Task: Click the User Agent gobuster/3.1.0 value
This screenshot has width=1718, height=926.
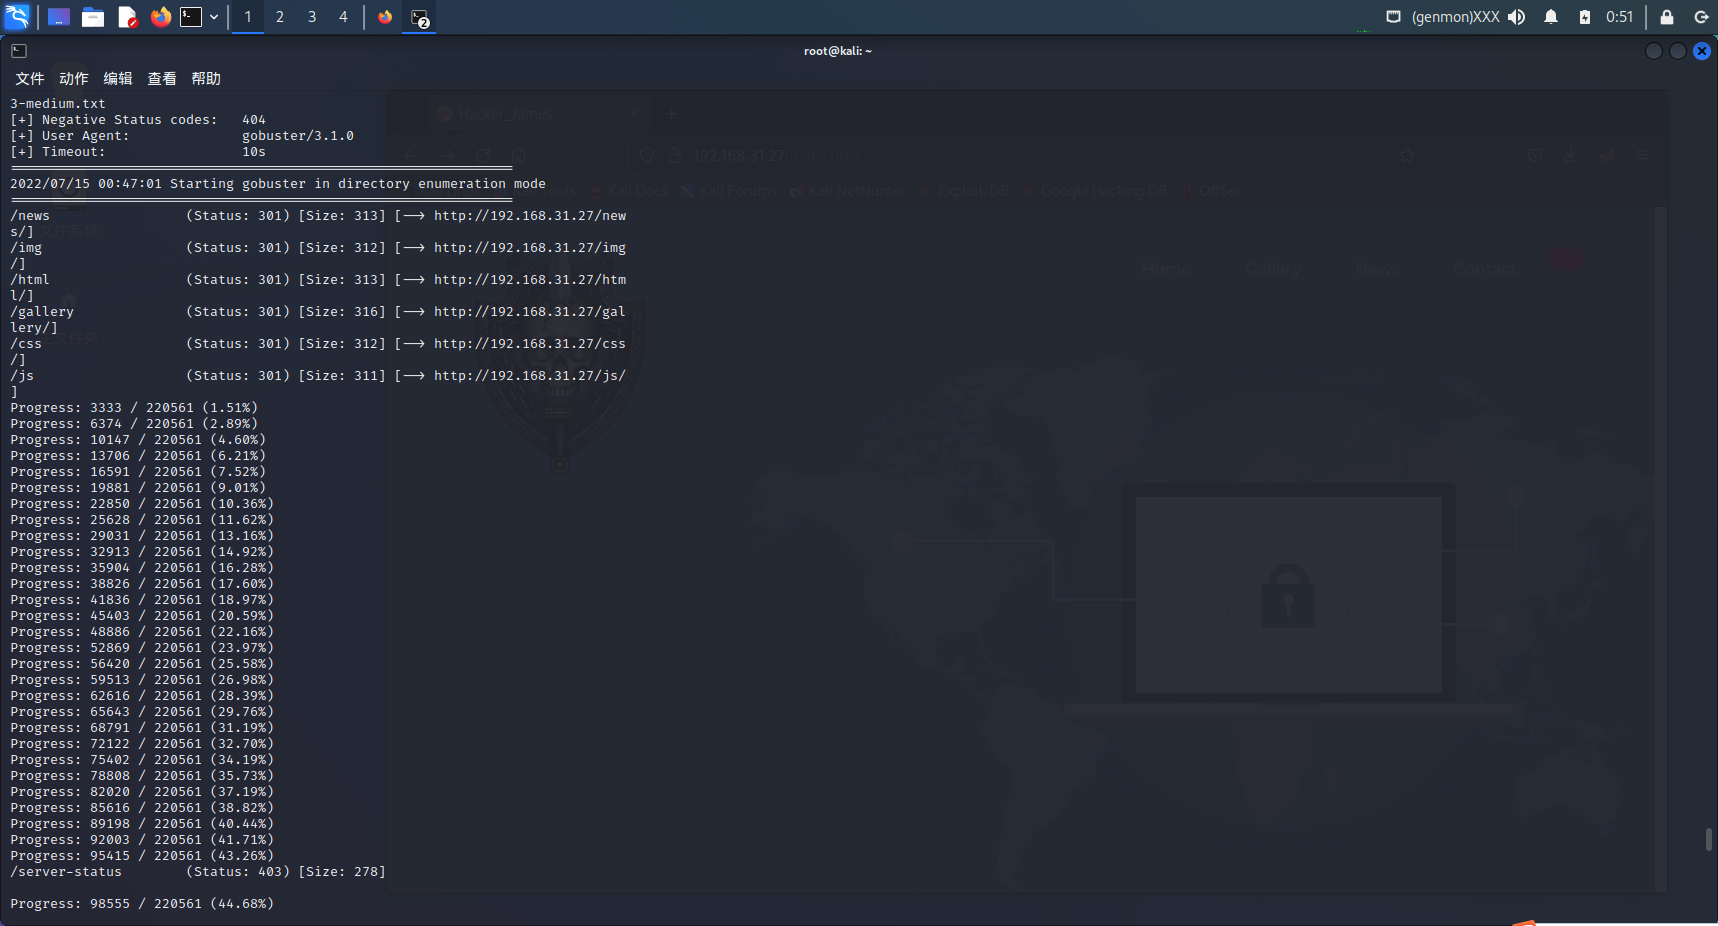Action: point(298,136)
